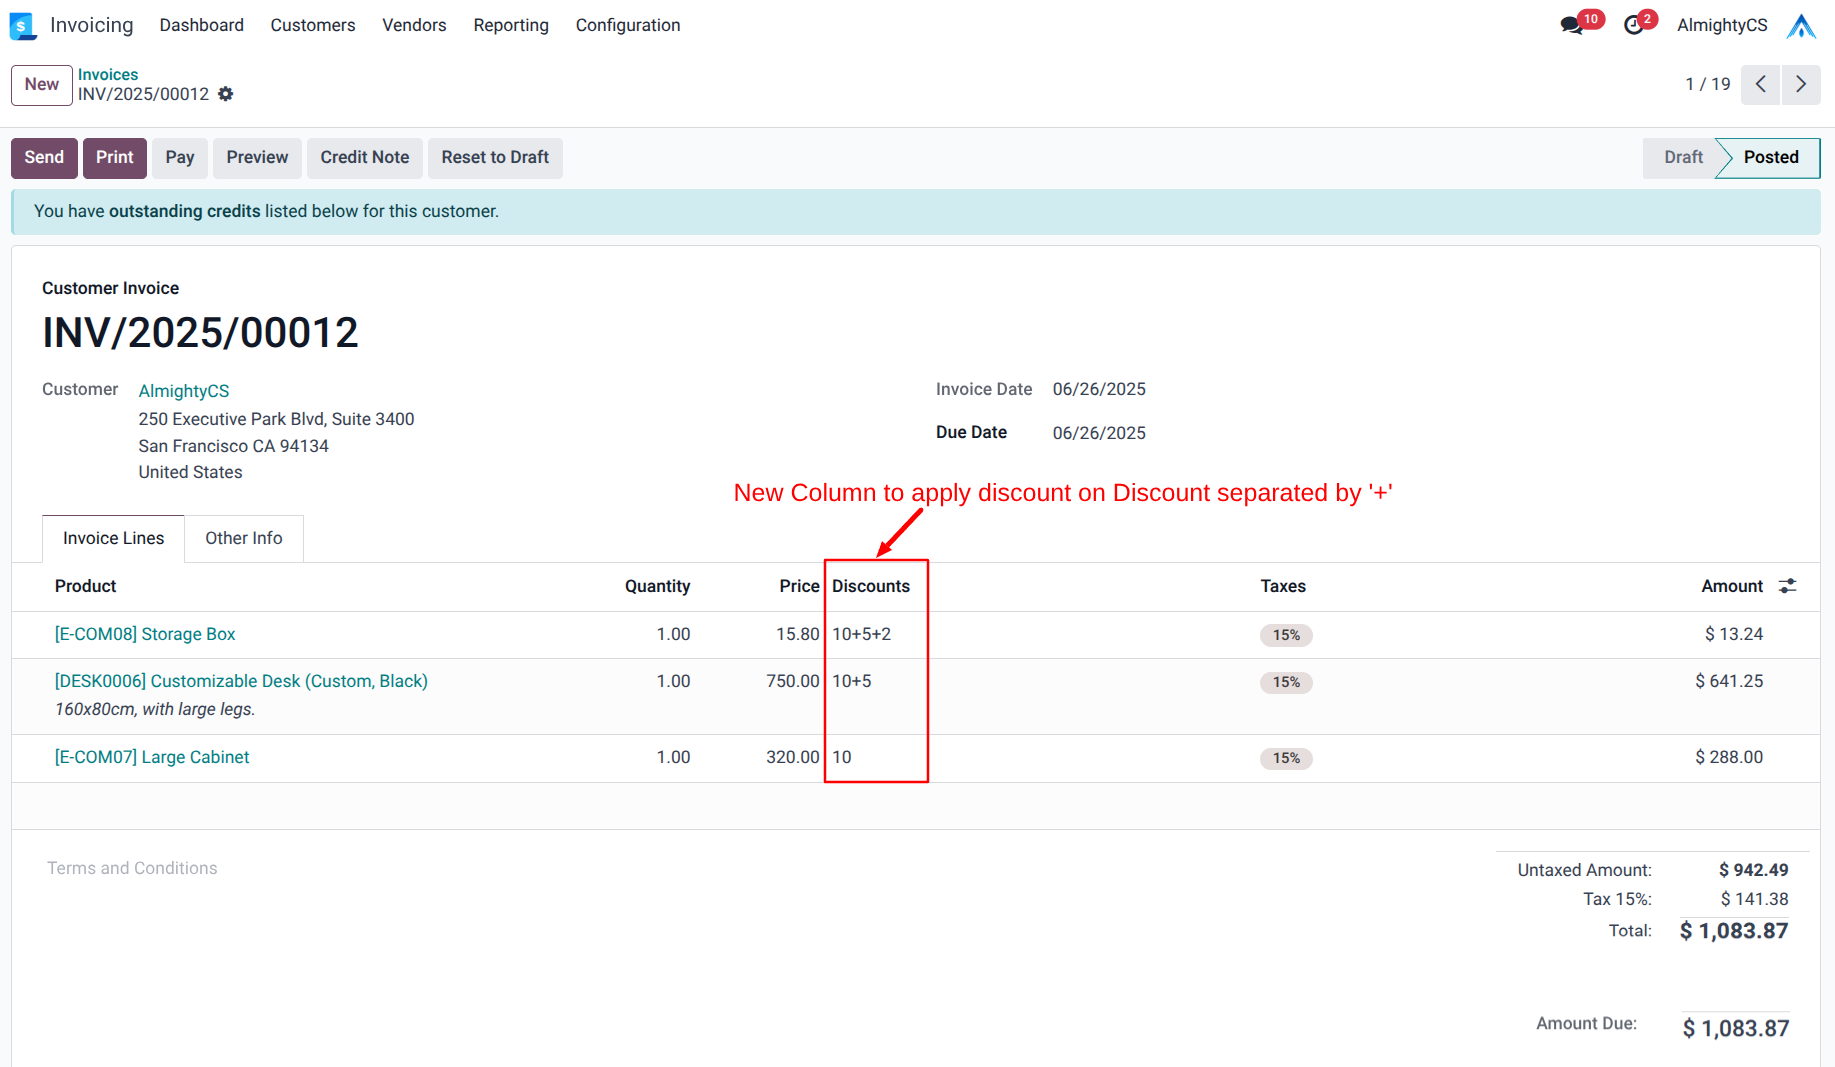
Task: Open the Storage Box product link
Action: (x=145, y=634)
